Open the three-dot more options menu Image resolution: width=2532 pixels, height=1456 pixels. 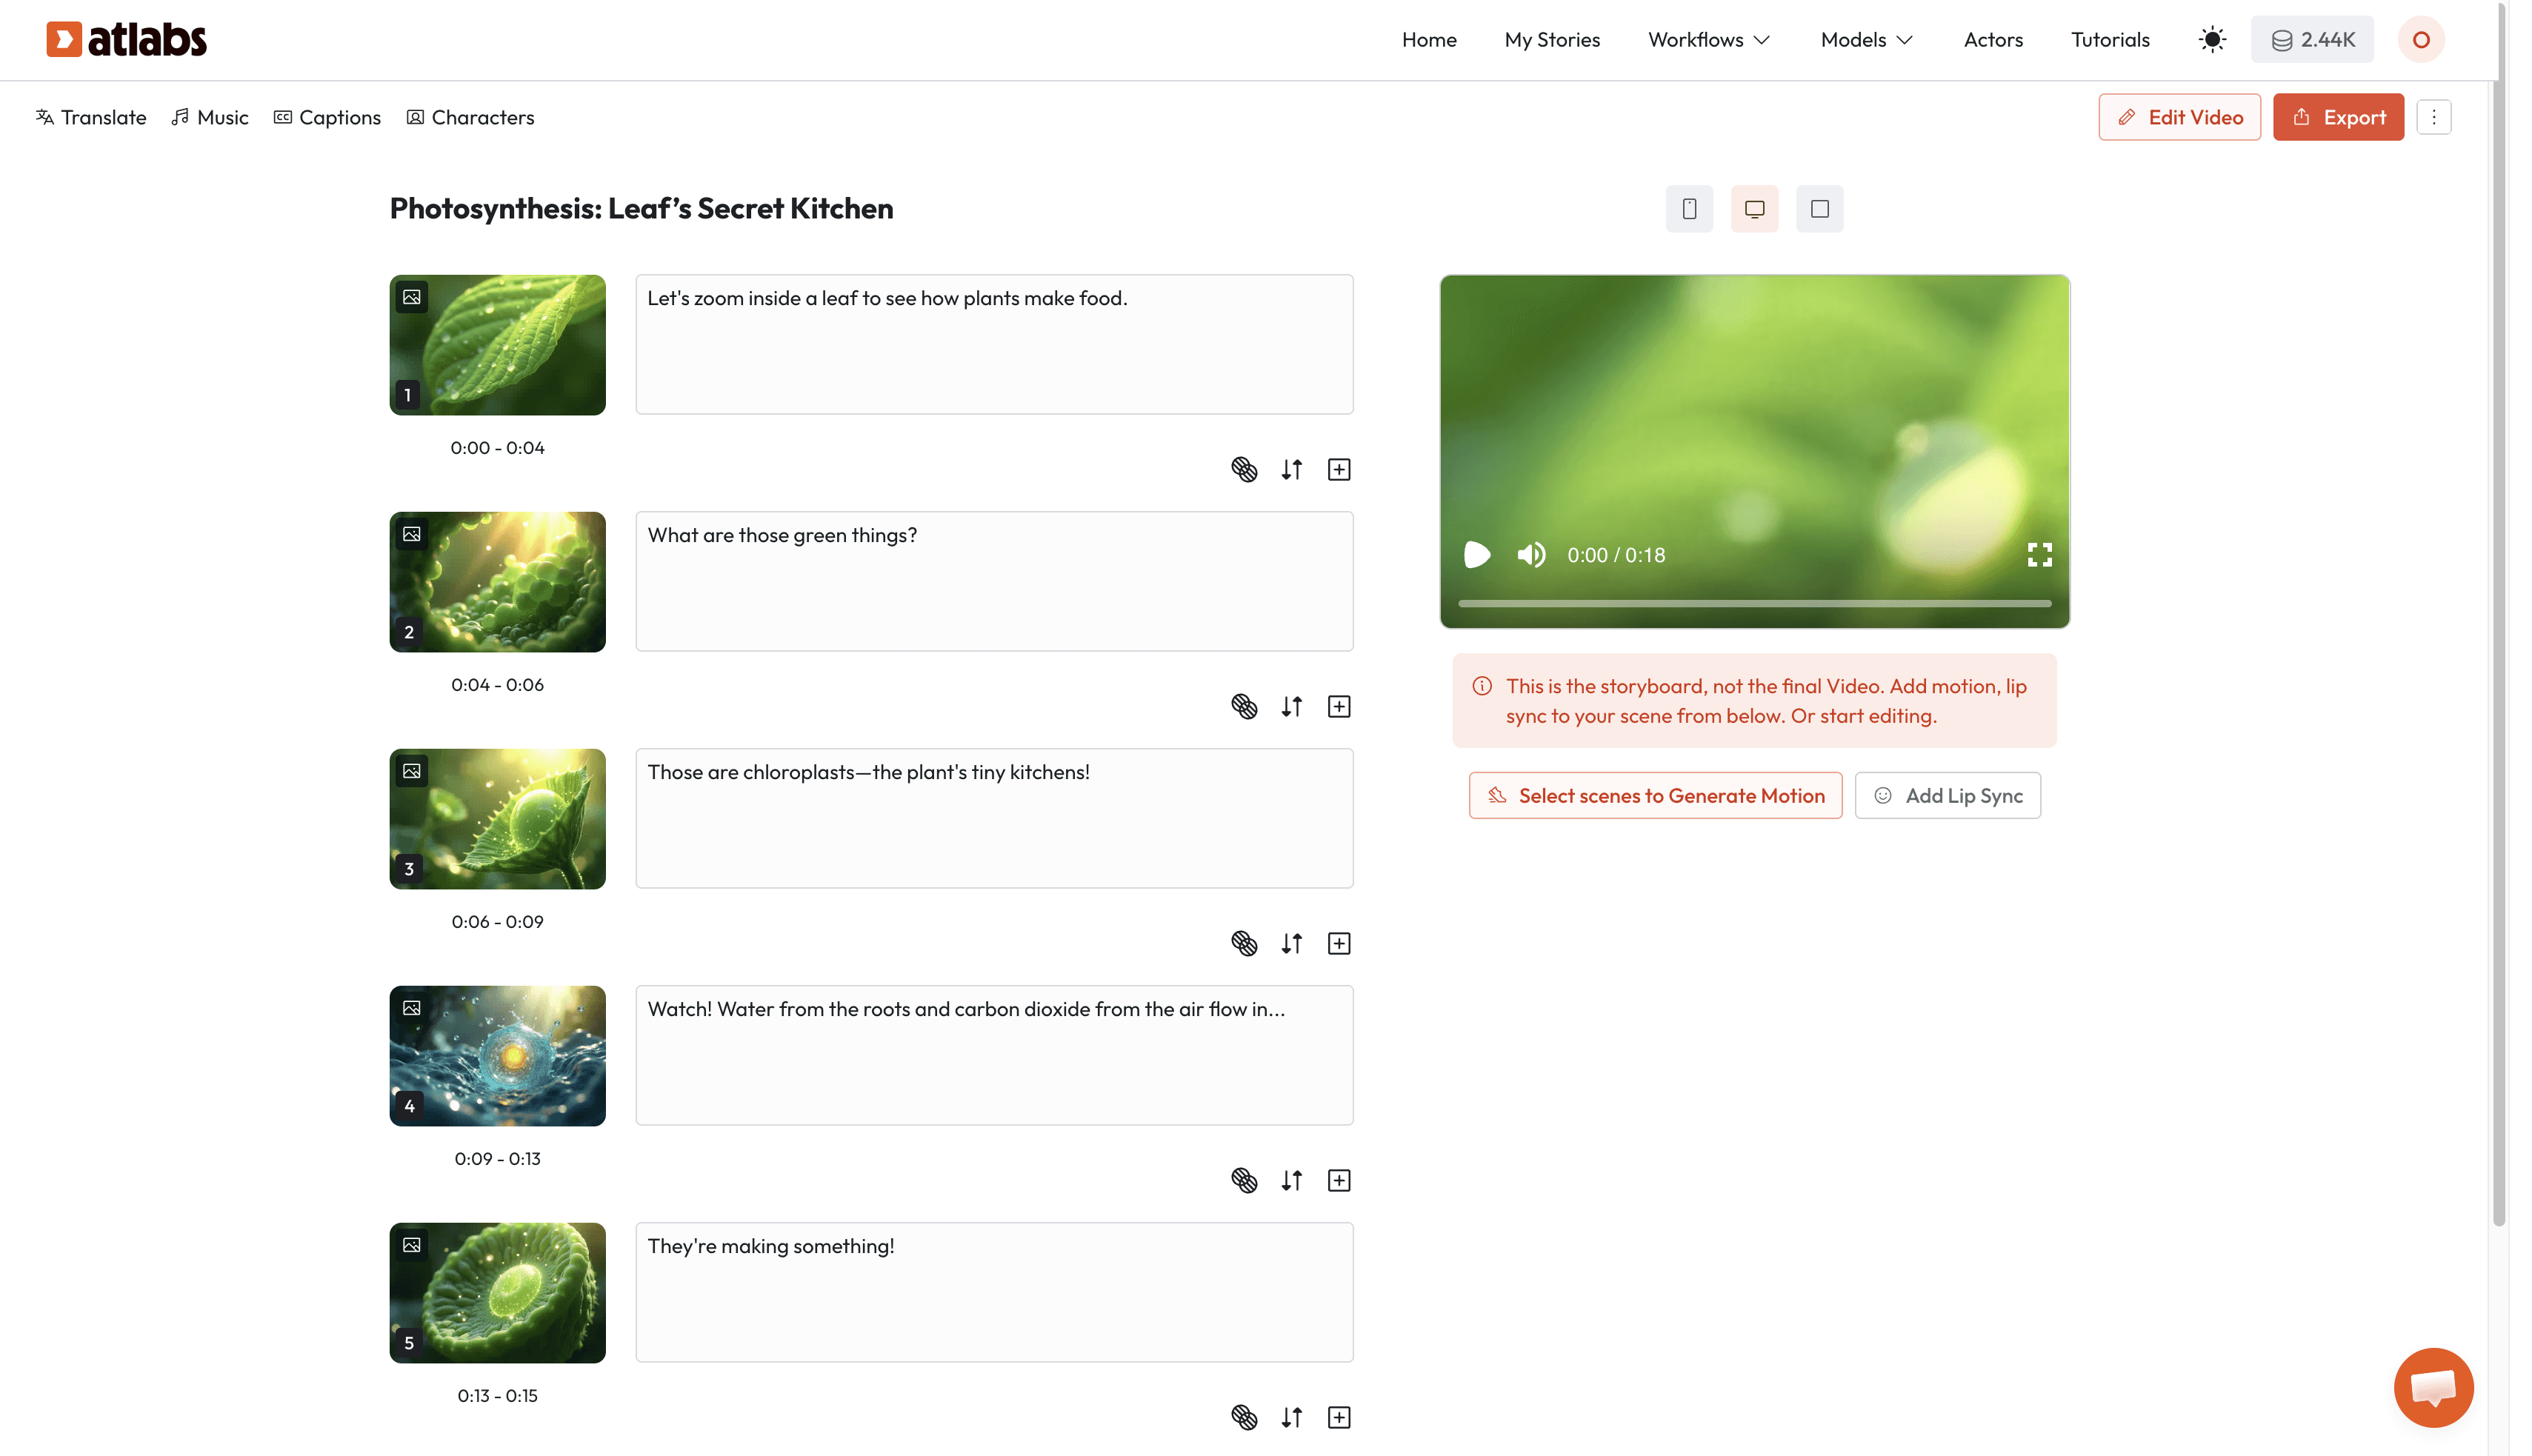(x=2434, y=117)
